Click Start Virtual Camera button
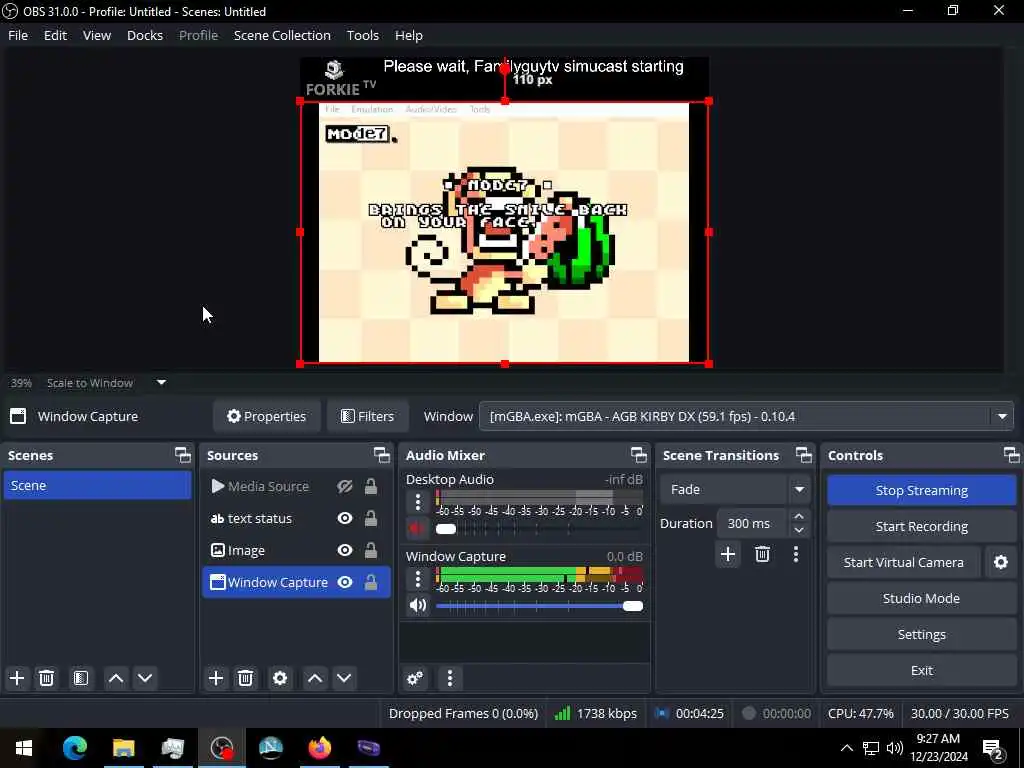 904,562
